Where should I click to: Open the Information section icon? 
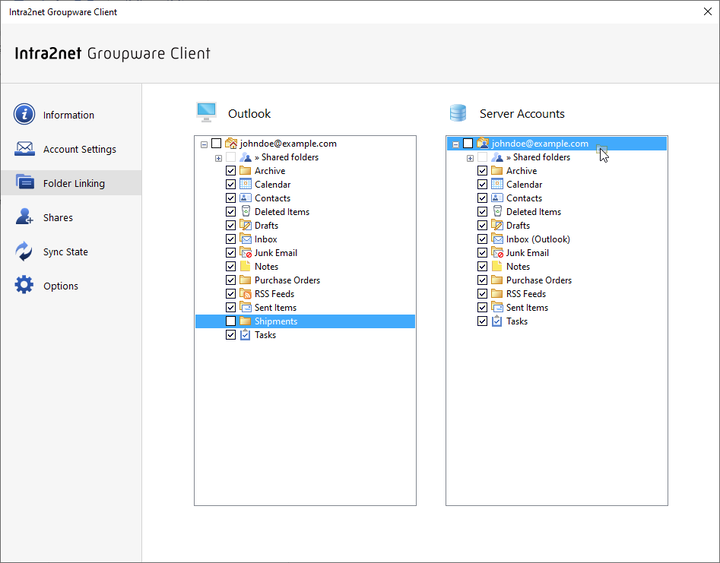click(x=24, y=114)
